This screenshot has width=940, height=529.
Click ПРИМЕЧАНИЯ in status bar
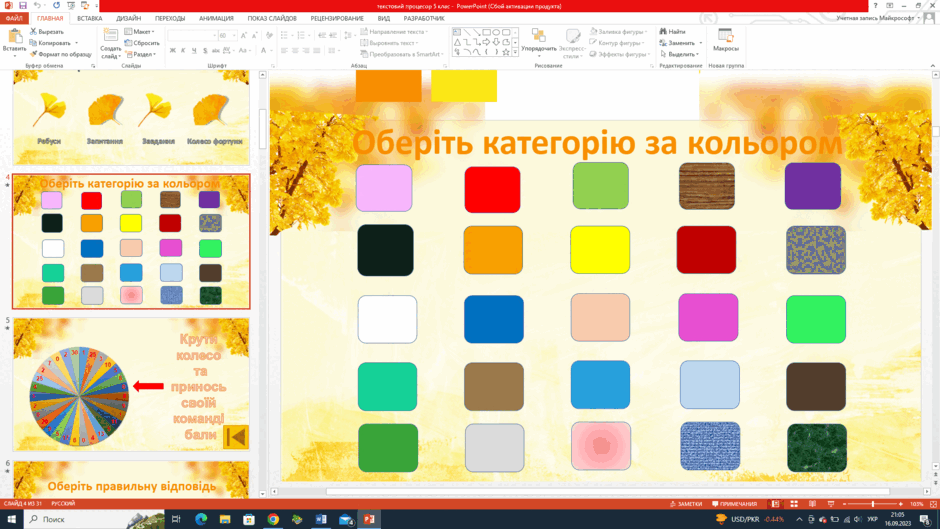pos(734,504)
